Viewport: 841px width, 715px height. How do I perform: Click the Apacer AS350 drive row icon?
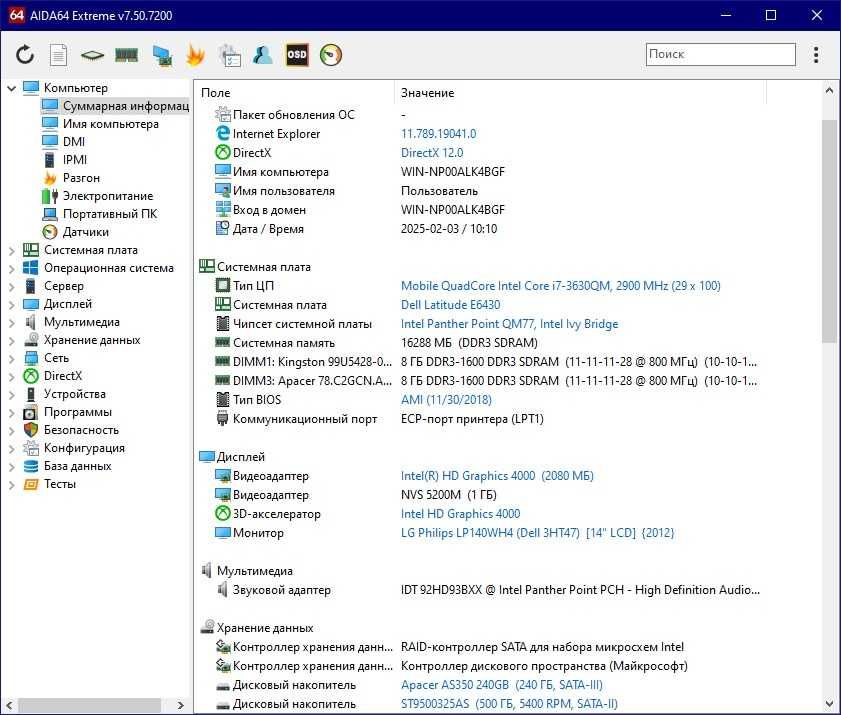(223, 685)
